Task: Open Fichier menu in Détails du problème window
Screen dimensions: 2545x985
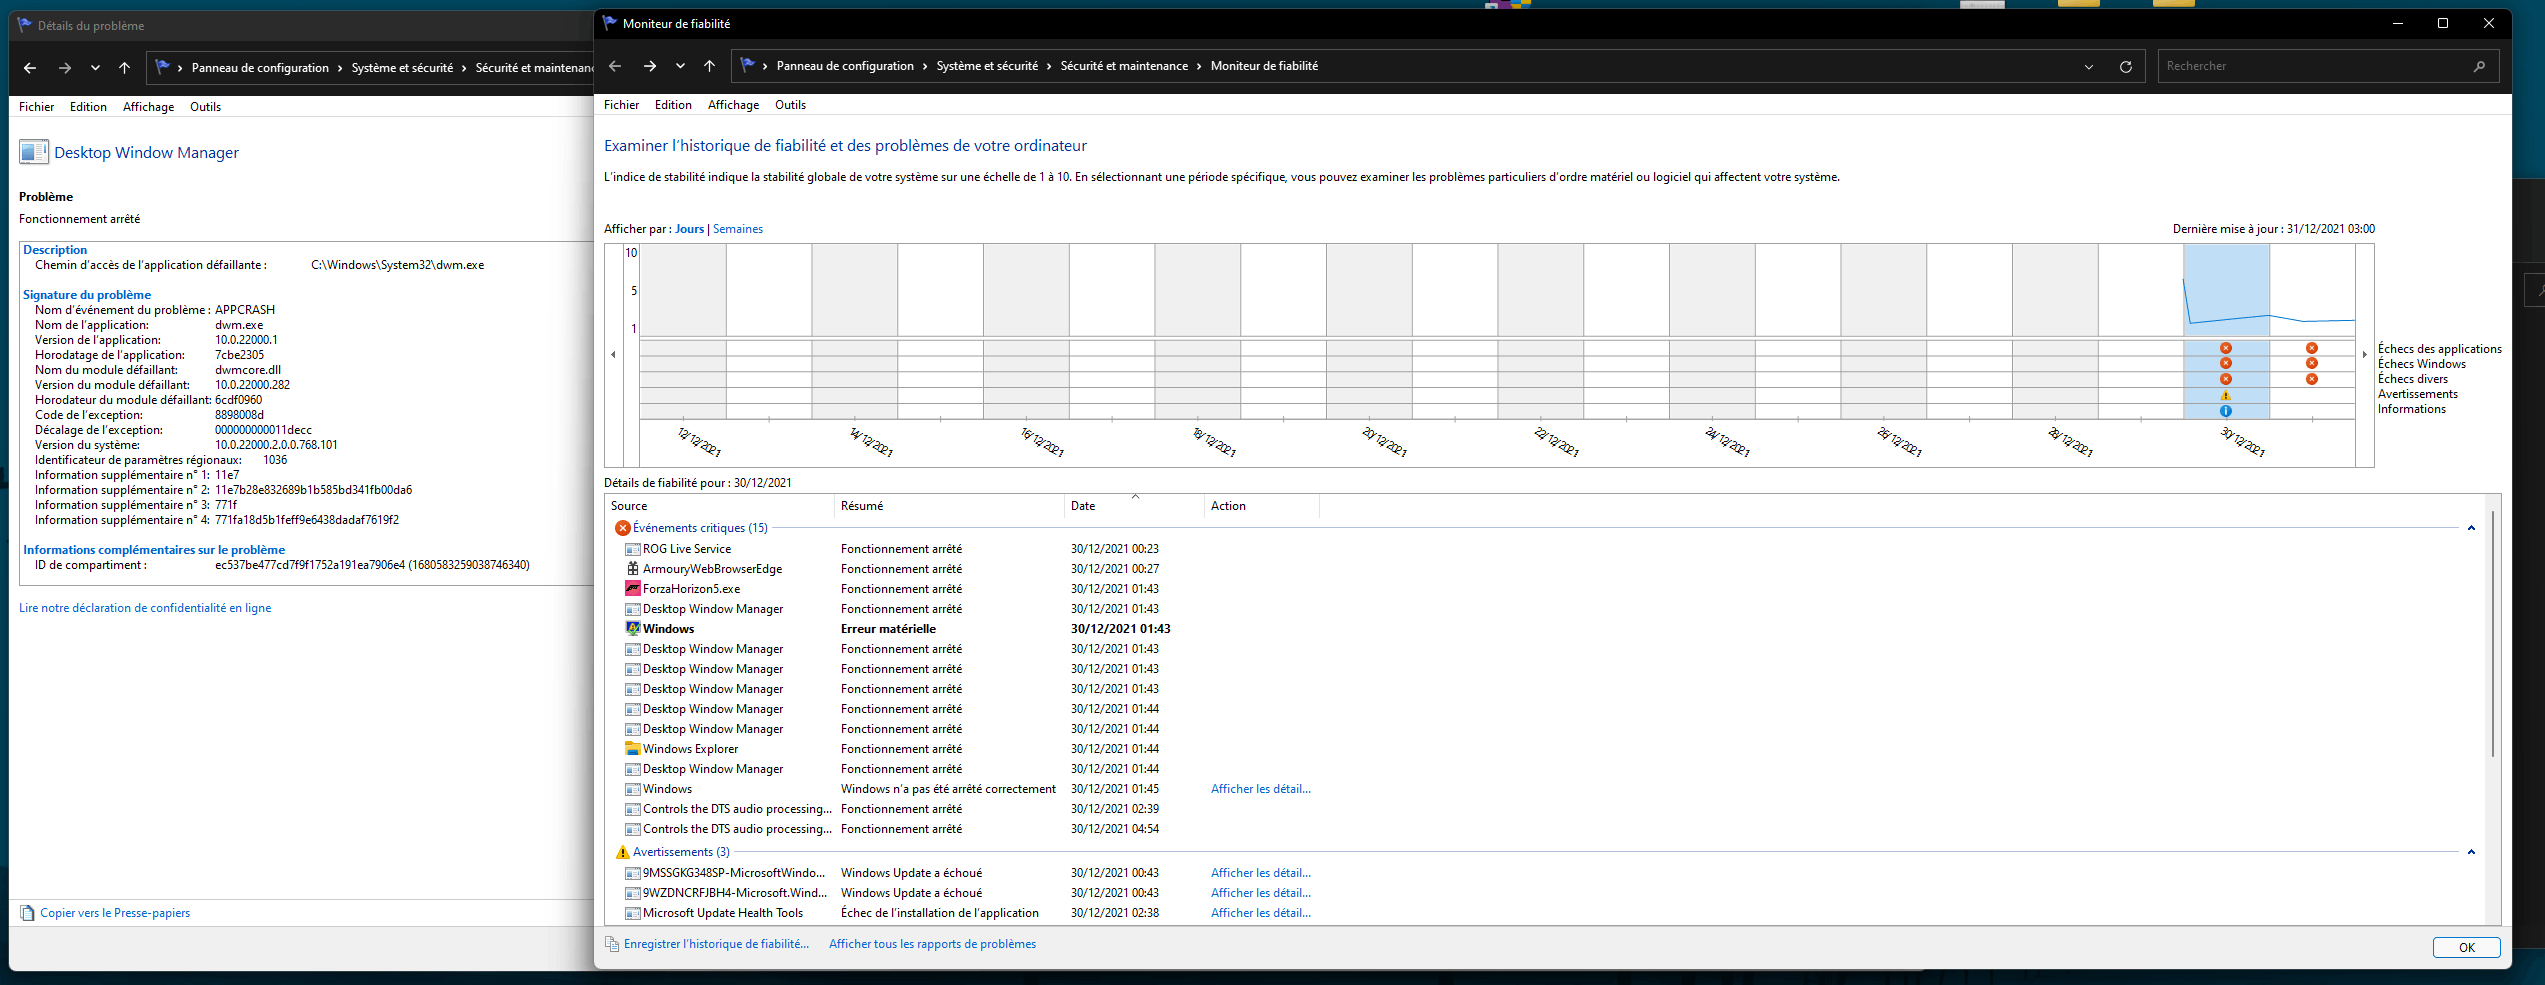Action: pos(37,107)
